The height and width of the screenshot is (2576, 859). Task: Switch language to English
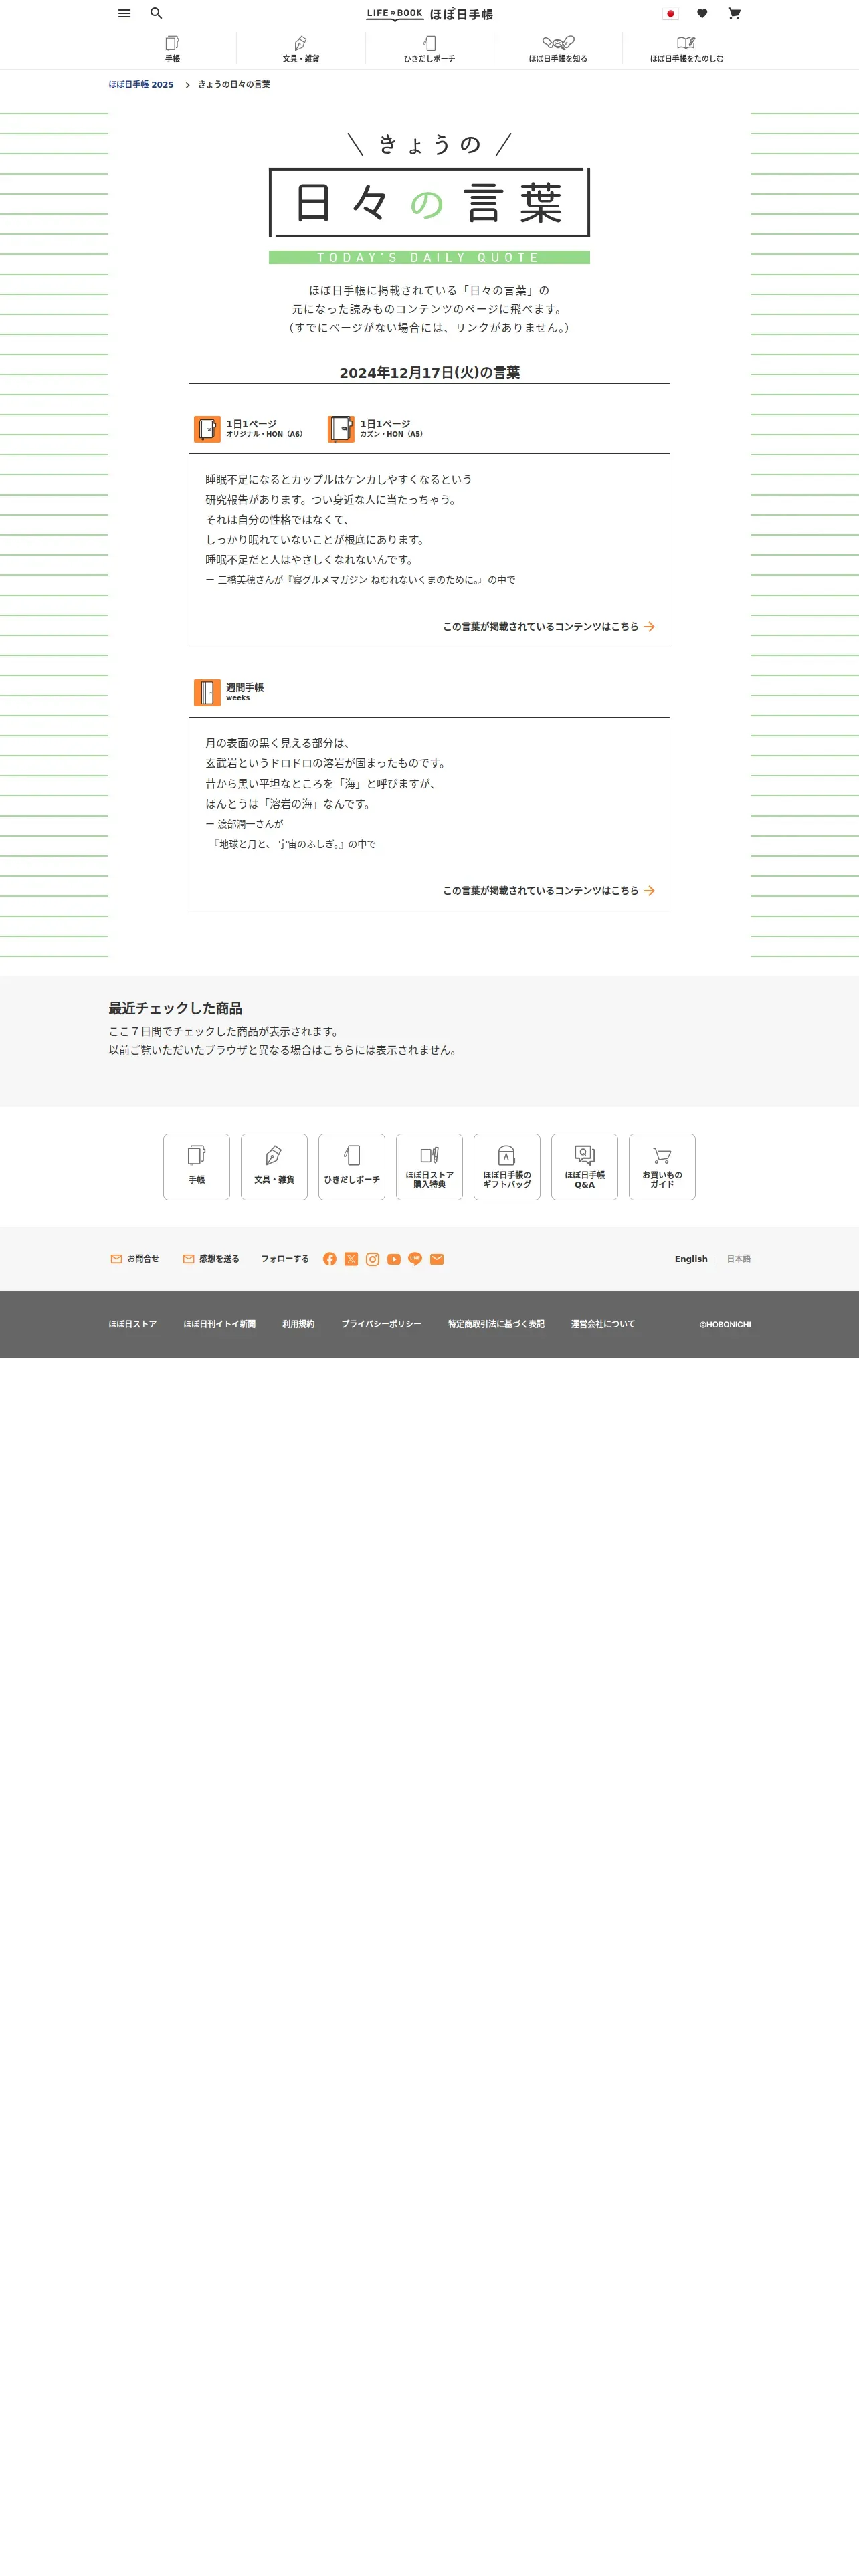click(691, 1259)
